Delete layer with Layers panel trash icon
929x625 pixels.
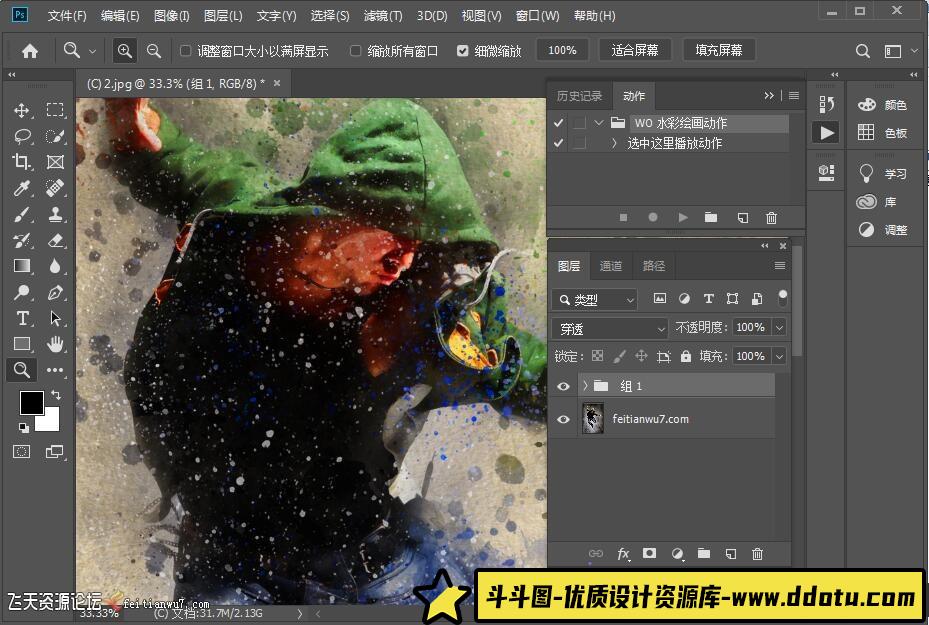(757, 554)
